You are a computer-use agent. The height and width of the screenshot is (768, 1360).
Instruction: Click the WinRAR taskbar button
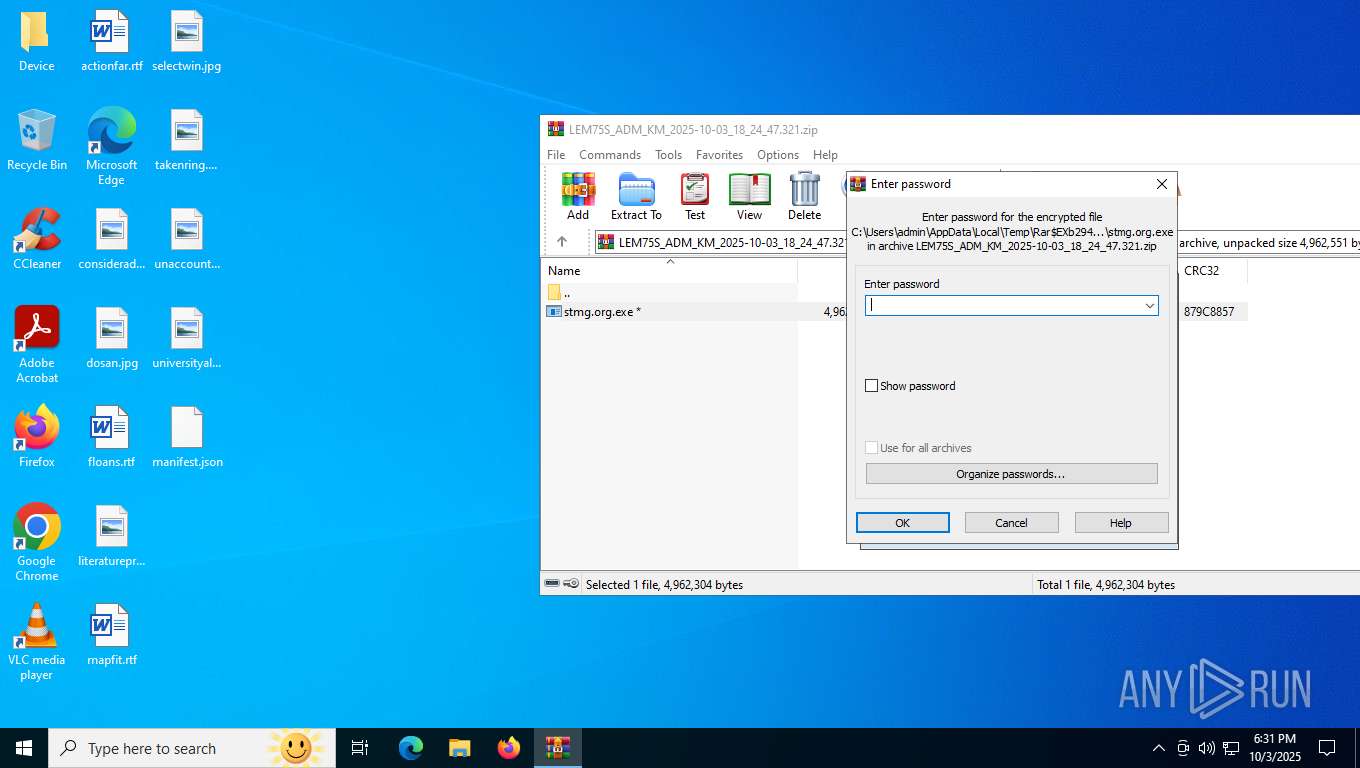pyautogui.click(x=558, y=748)
